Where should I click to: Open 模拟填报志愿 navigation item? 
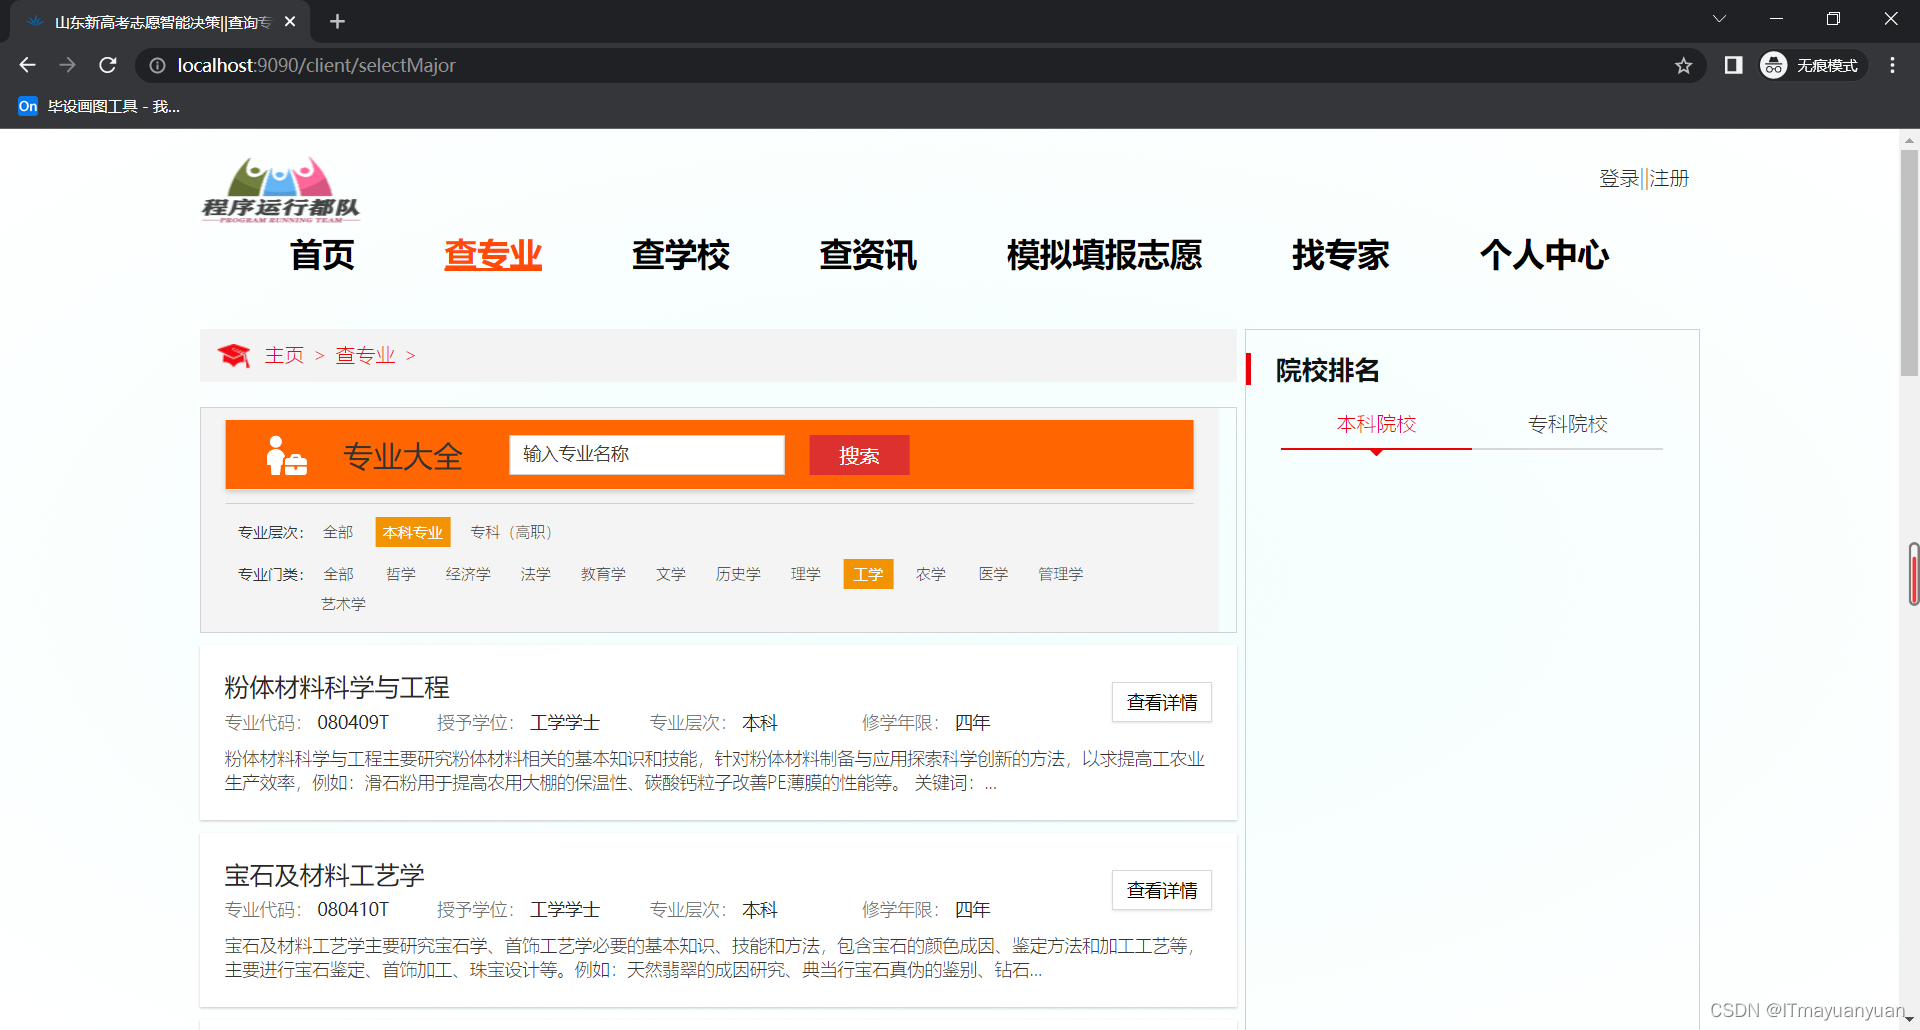[1104, 255]
